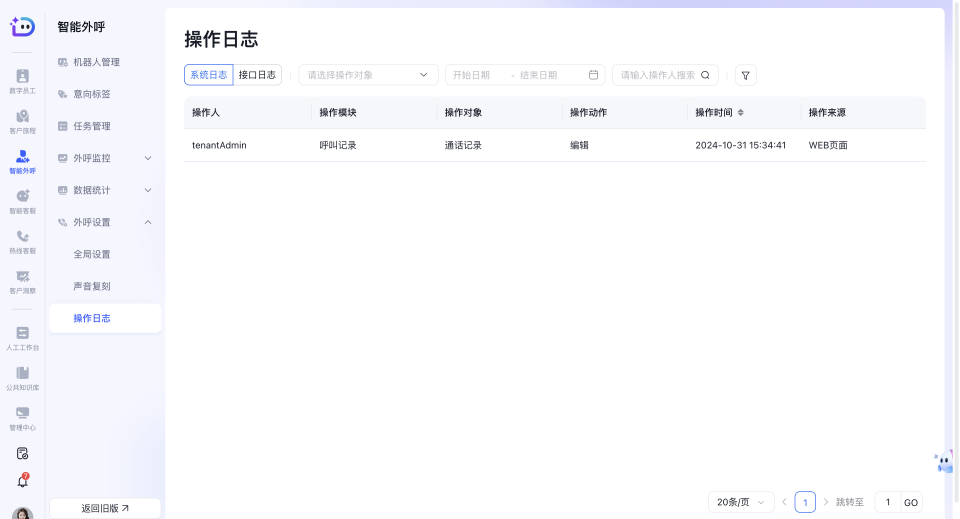Image resolution: width=960 pixels, height=519 pixels.
Task: Expand the 外呼监控 menu
Action: pyautogui.click(x=105, y=158)
